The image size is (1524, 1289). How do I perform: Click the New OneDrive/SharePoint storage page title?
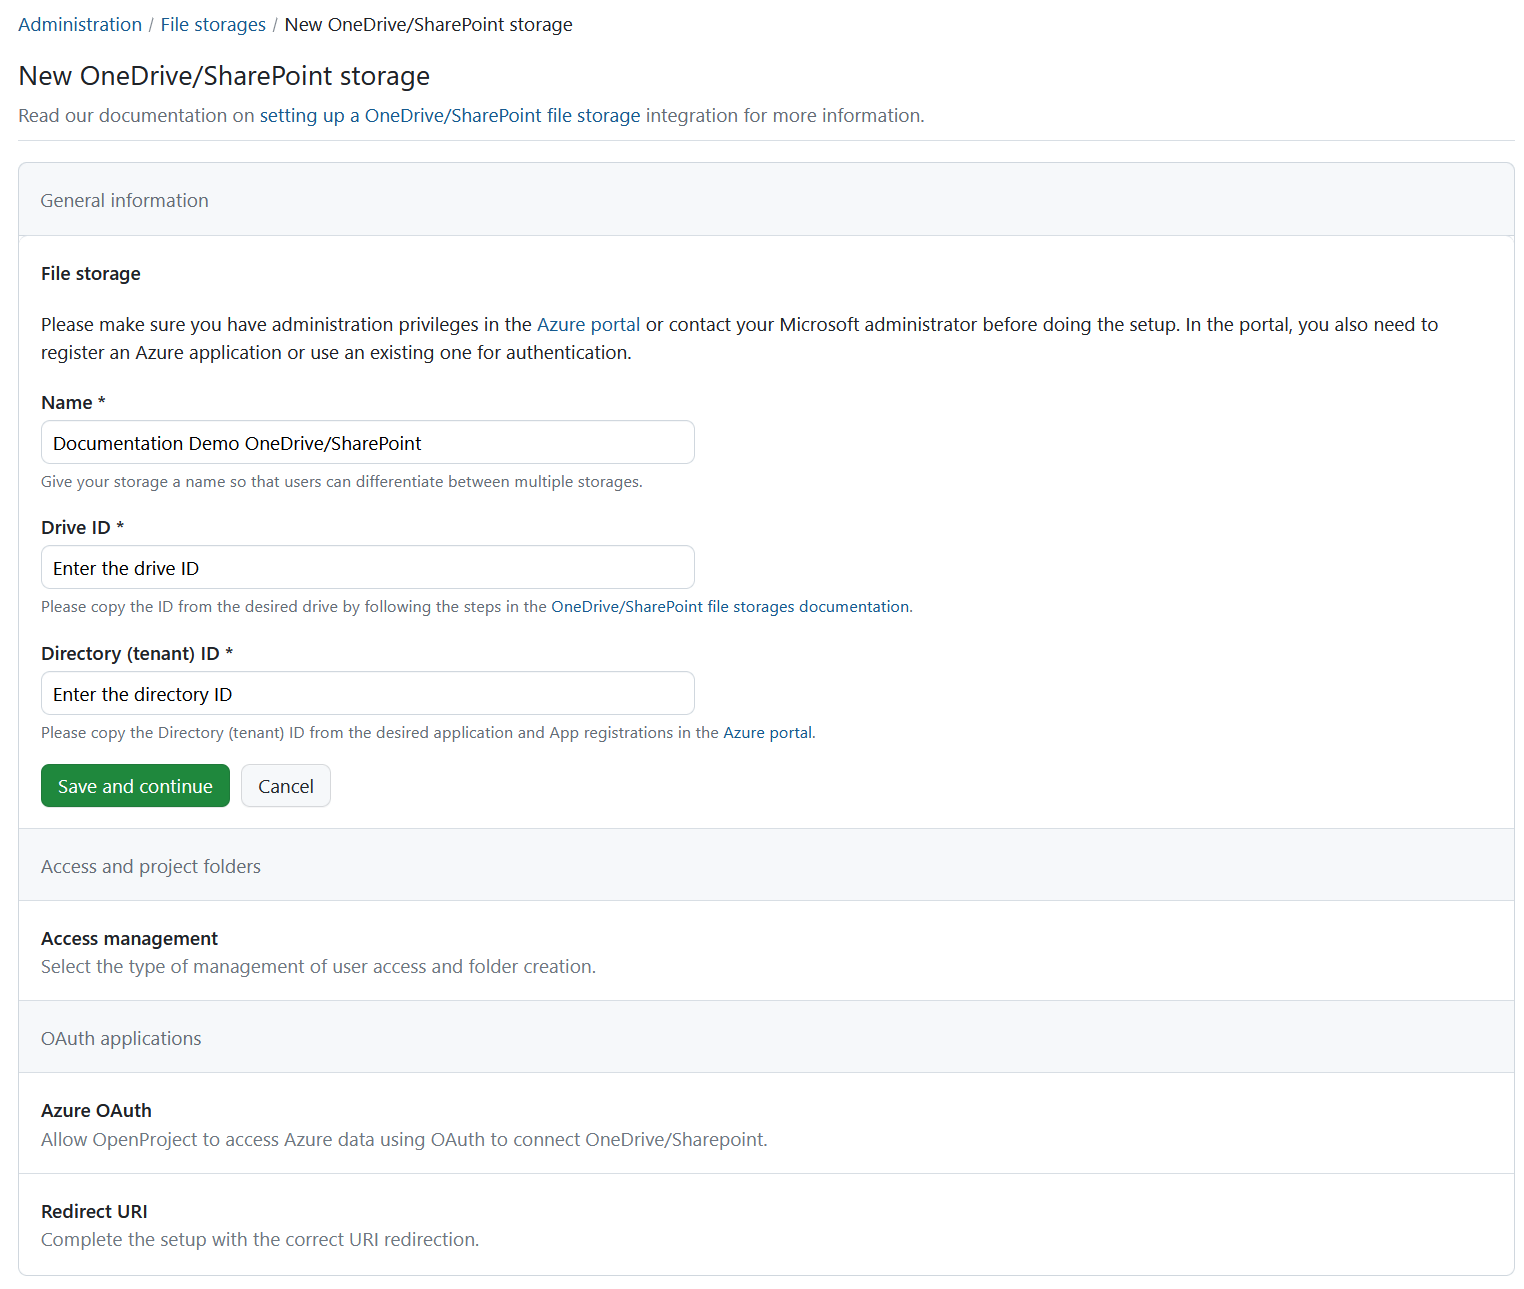(224, 77)
